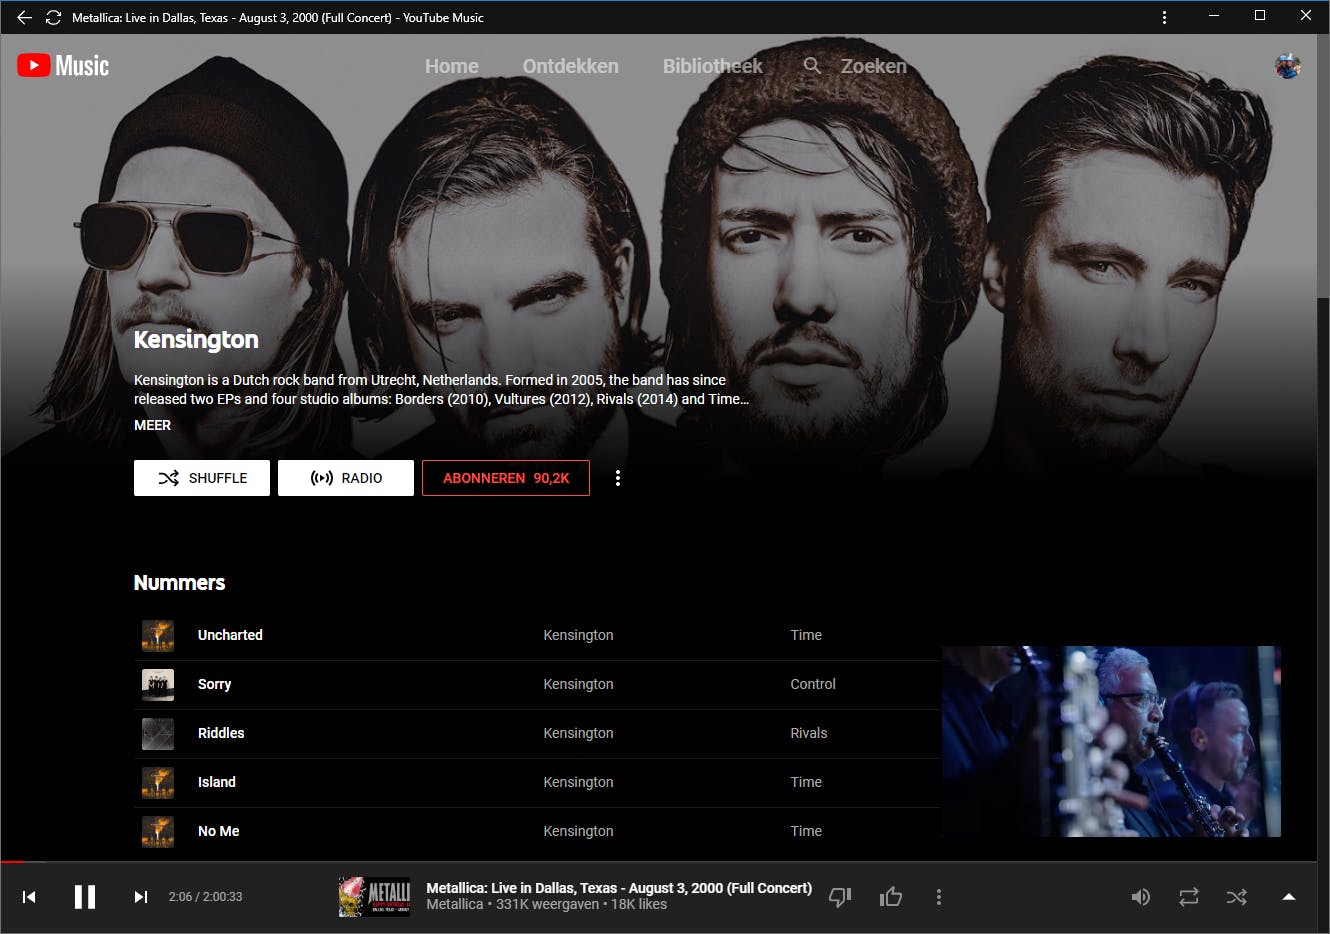Screen dimensions: 1330x934
Task: Click the Kensington artist name heading
Action: (x=196, y=340)
